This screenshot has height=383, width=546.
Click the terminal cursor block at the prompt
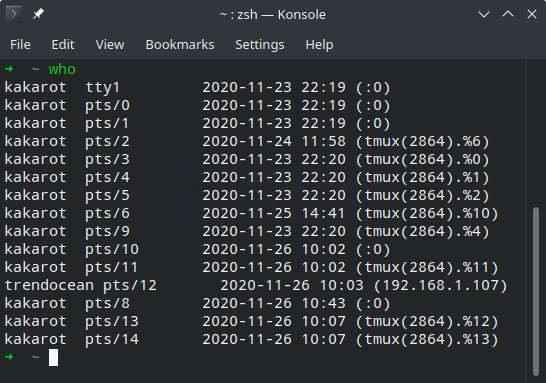click(x=53, y=357)
